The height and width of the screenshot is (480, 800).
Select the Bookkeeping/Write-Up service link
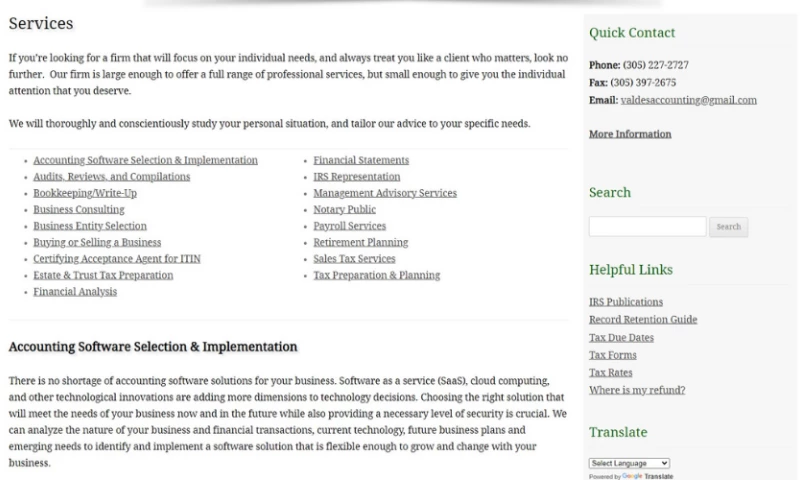[x=85, y=193]
